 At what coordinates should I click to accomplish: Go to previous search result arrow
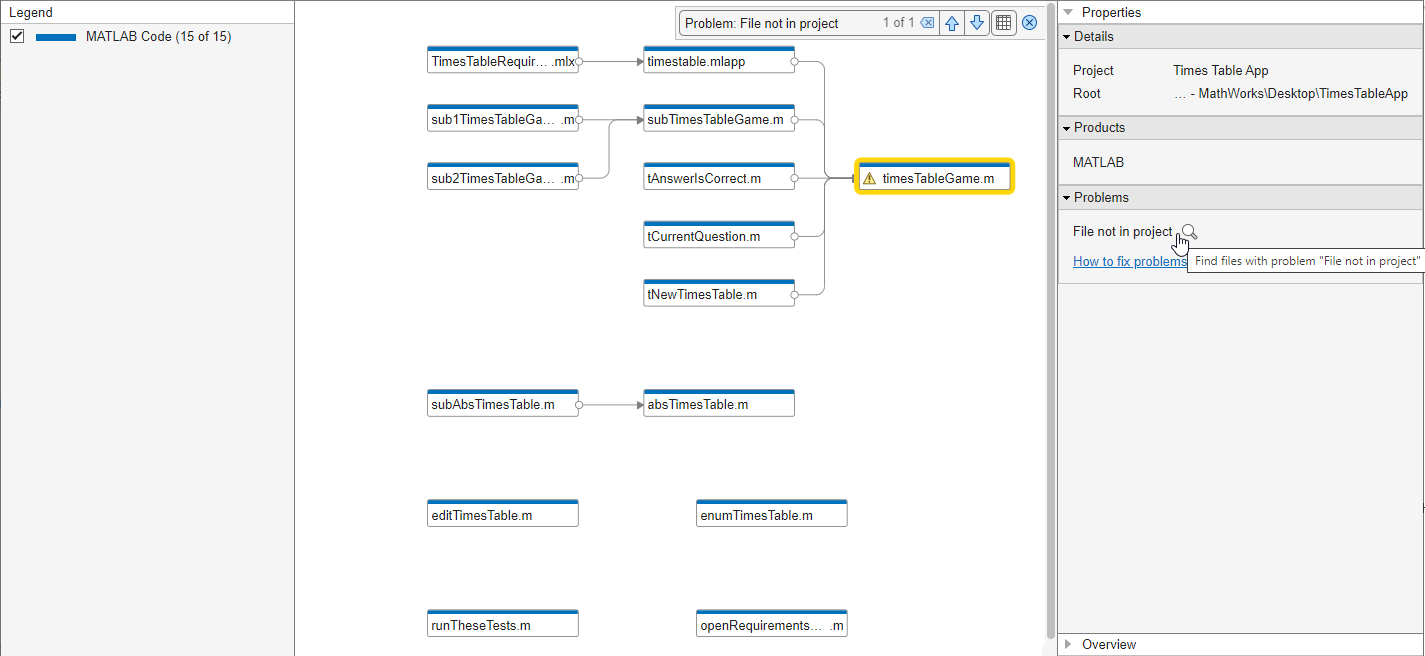(953, 23)
